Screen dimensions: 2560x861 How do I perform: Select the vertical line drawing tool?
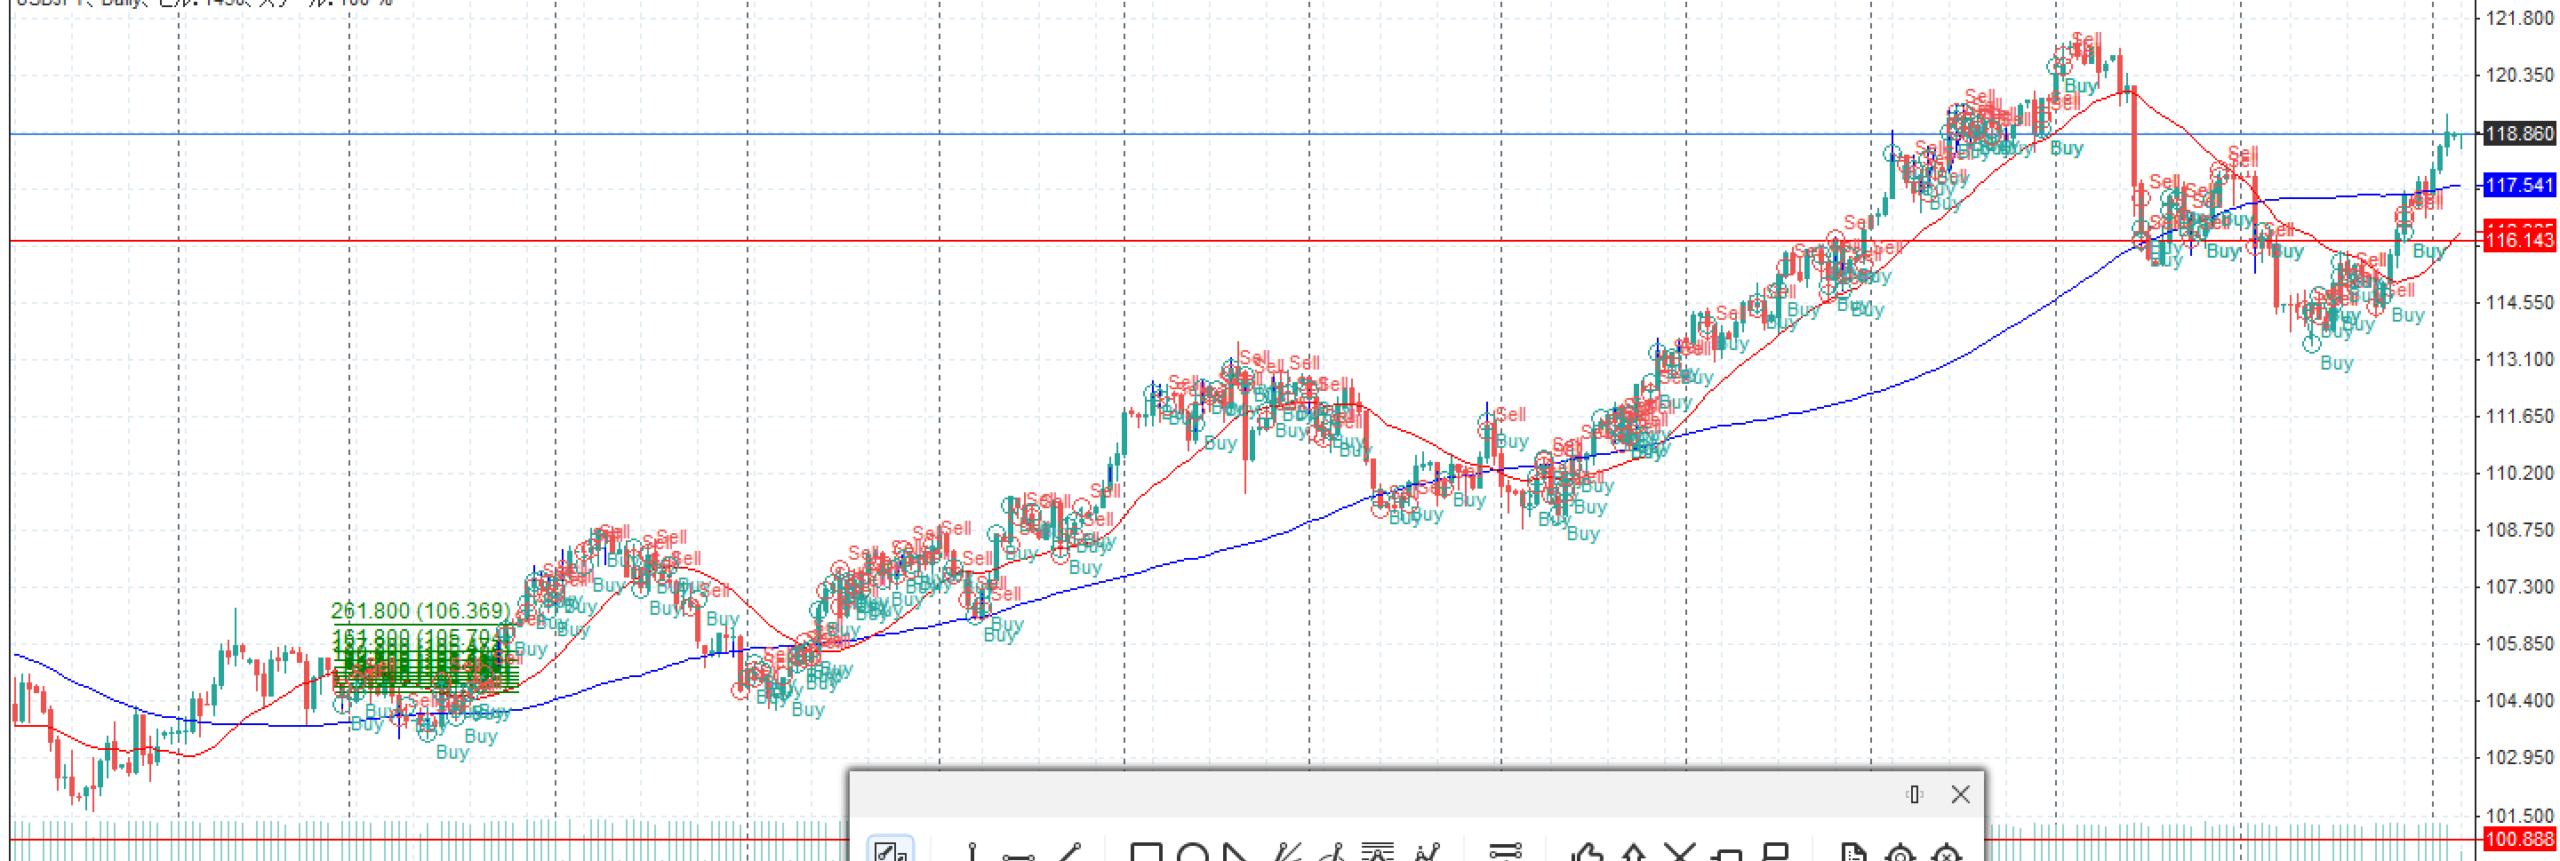click(971, 853)
